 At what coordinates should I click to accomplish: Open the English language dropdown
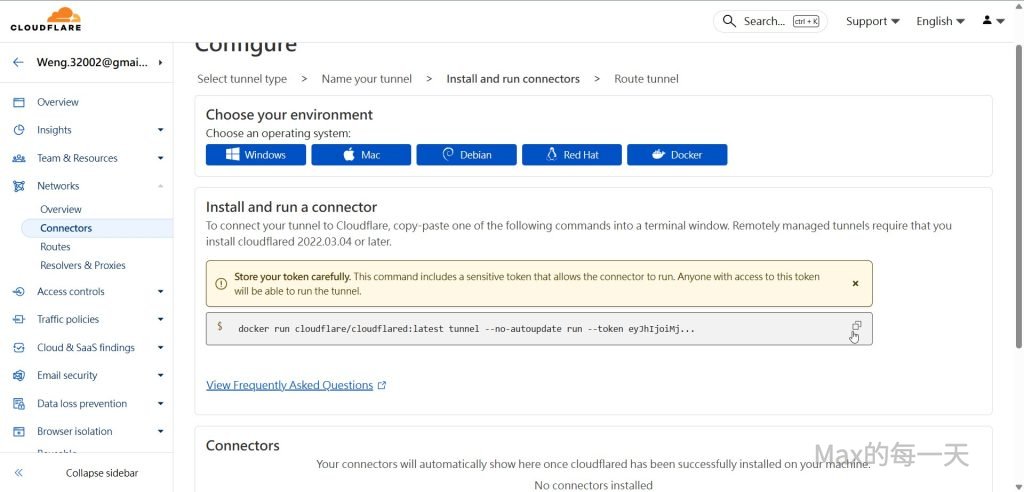click(x=940, y=21)
